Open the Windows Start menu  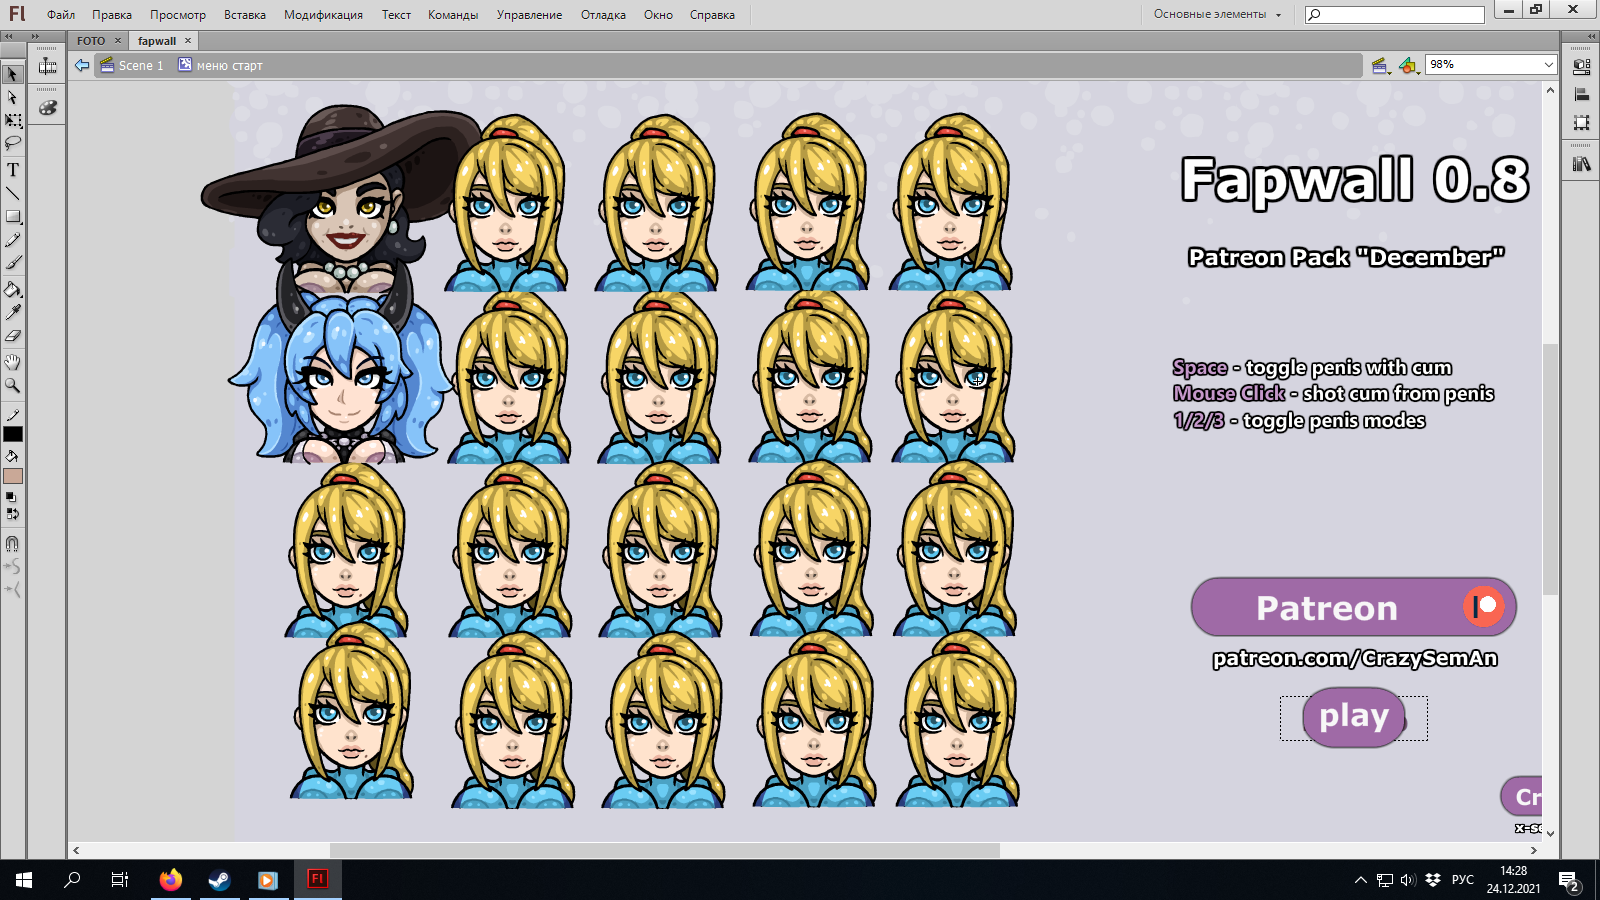click(24, 880)
